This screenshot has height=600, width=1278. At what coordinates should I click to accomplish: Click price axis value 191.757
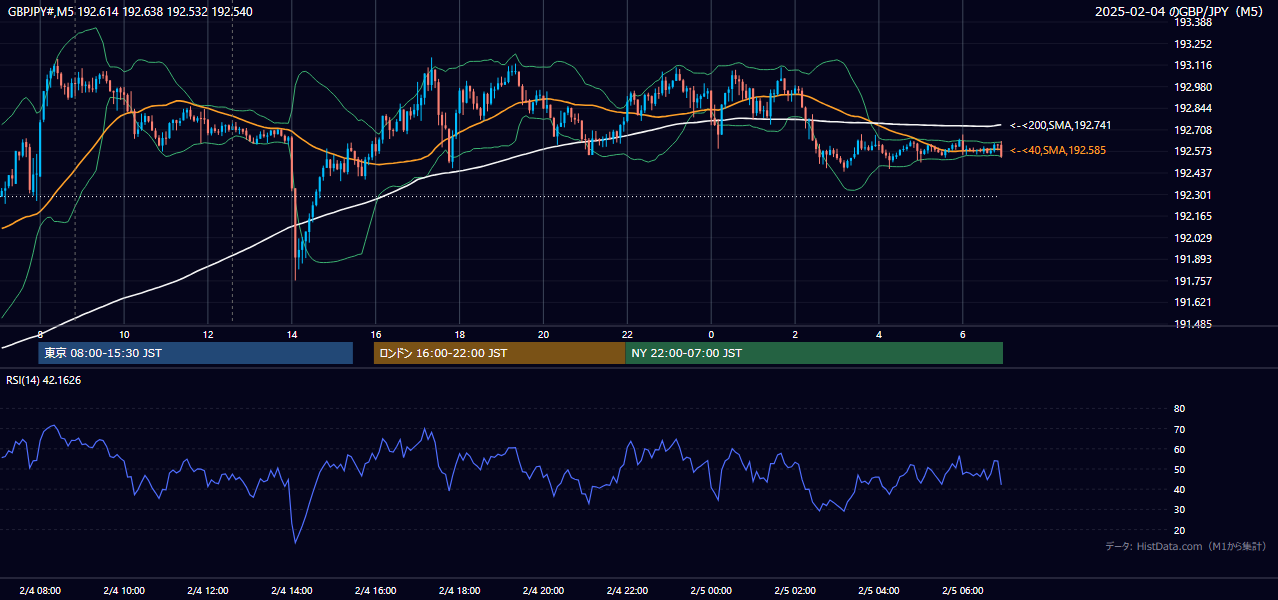click(1192, 281)
